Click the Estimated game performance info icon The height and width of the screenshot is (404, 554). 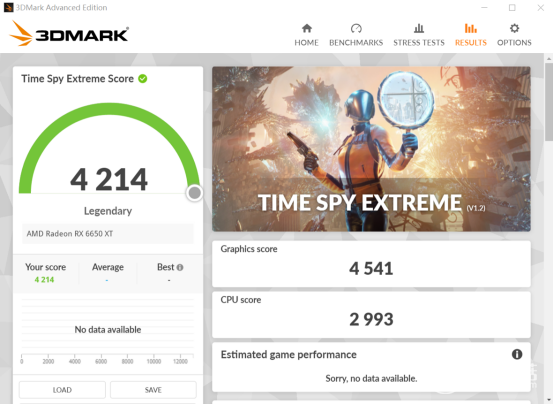coord(517,354)
